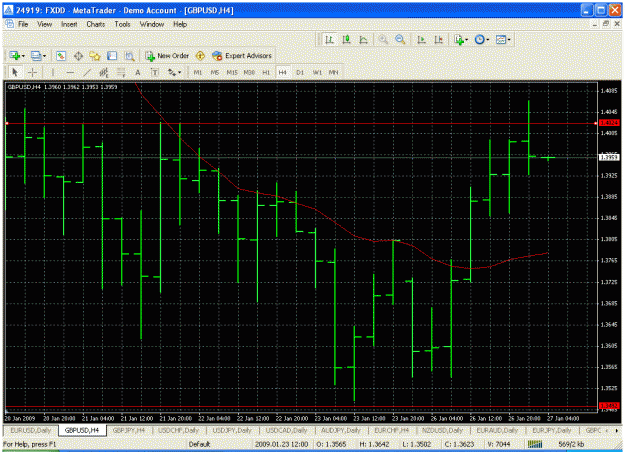Switch to the GBPJPY,H4 chart tab

[x=129, y=430]
